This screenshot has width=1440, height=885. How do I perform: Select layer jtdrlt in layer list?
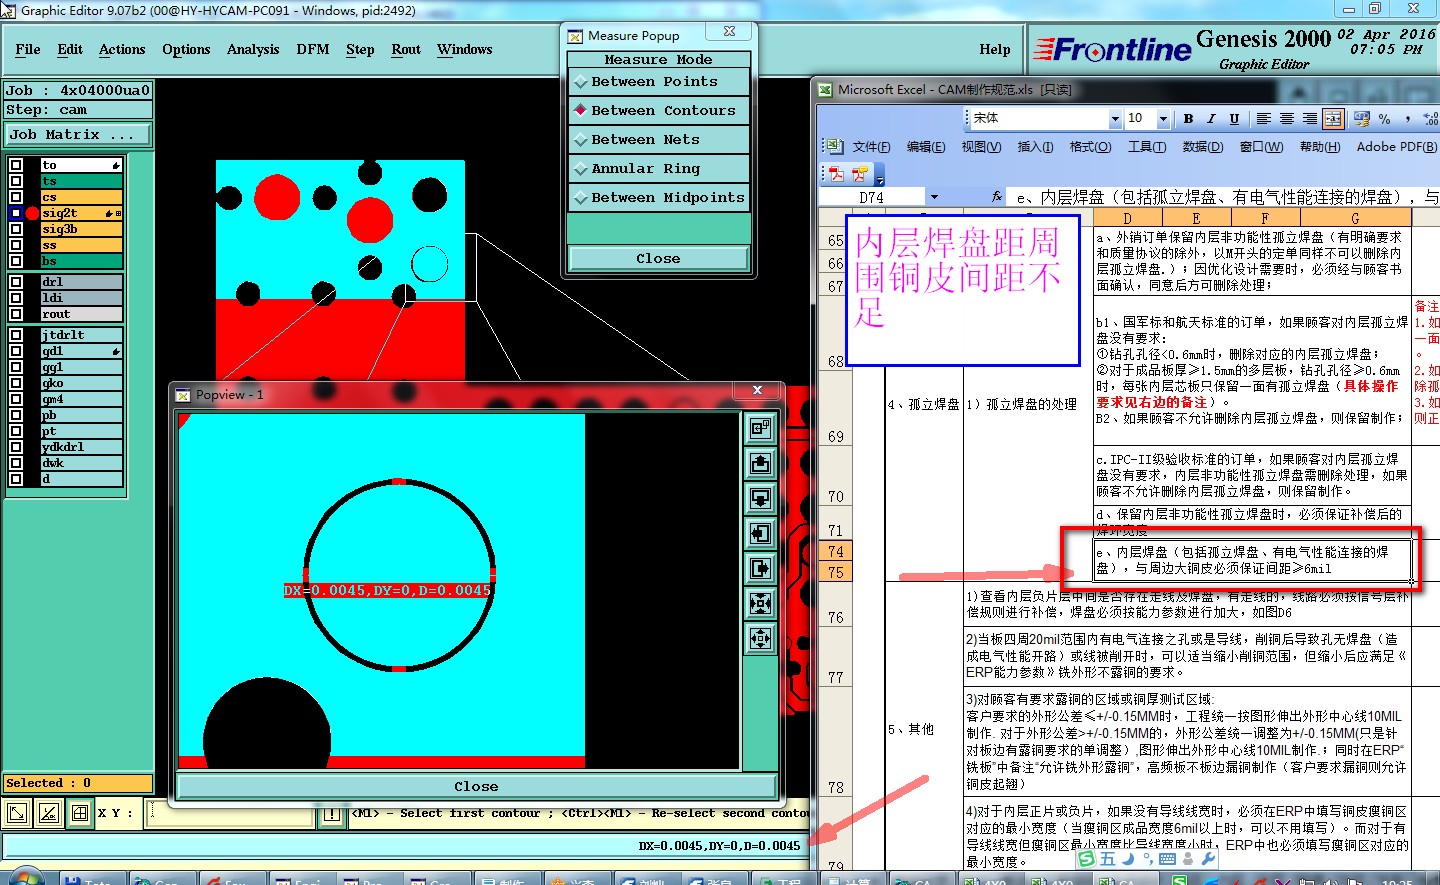80,335
